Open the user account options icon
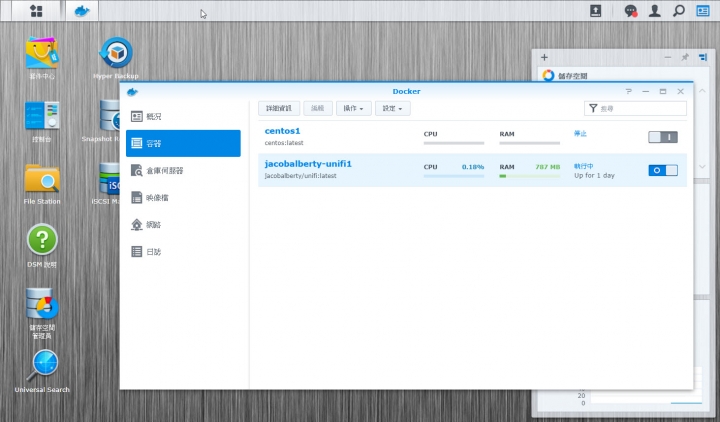Image resolution: width=720 pixels, height=422 pixels. coord(654,11)
